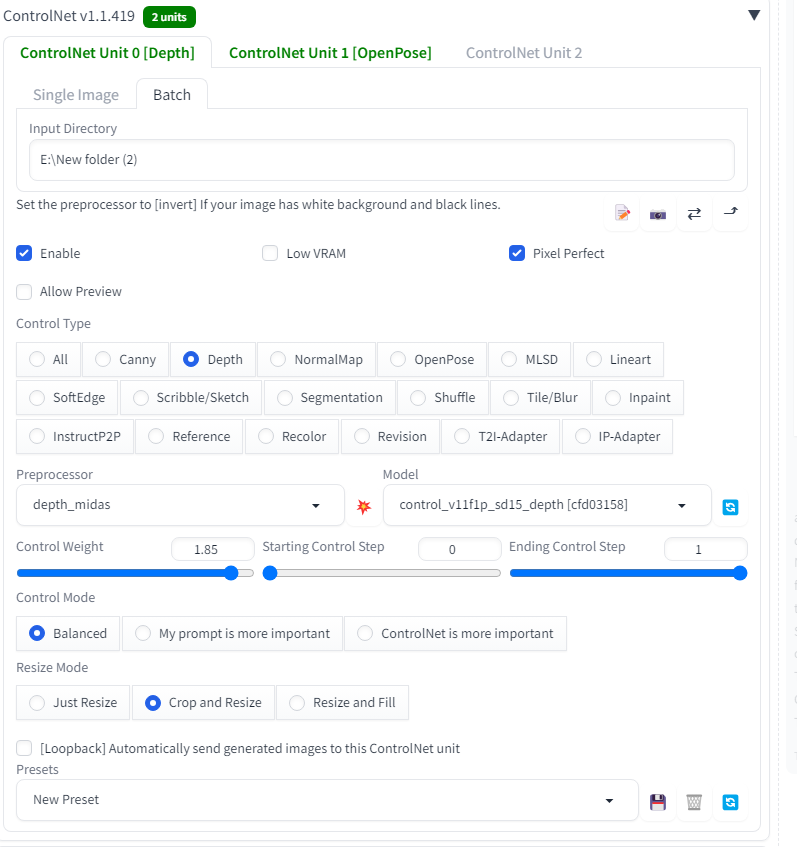Open the Presets dropdown
This screenshot has height=847, width=797.
coord(326,800)
